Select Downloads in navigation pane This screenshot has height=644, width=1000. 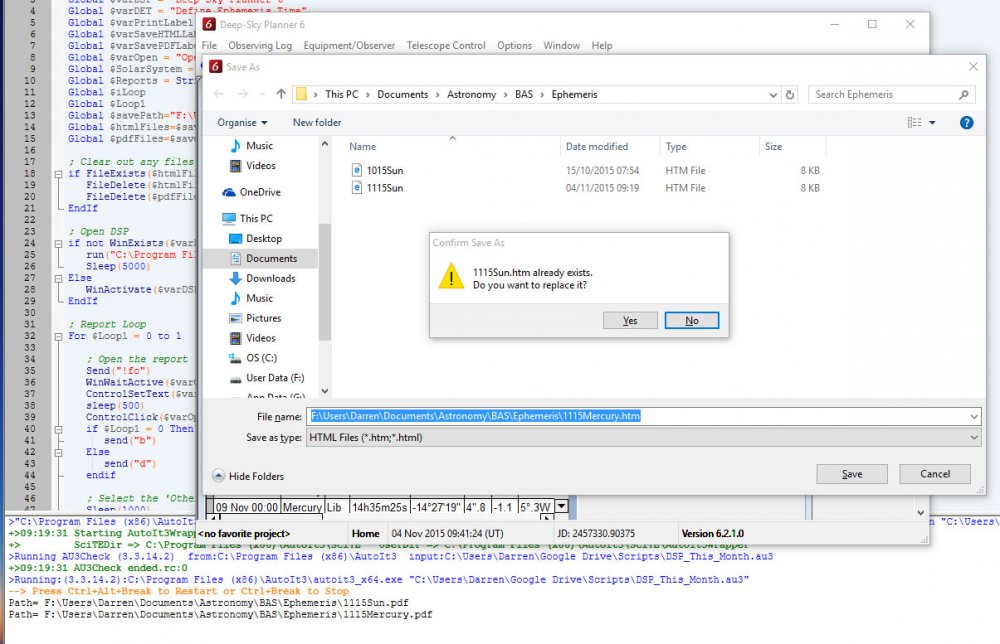(x=271, y=278)
